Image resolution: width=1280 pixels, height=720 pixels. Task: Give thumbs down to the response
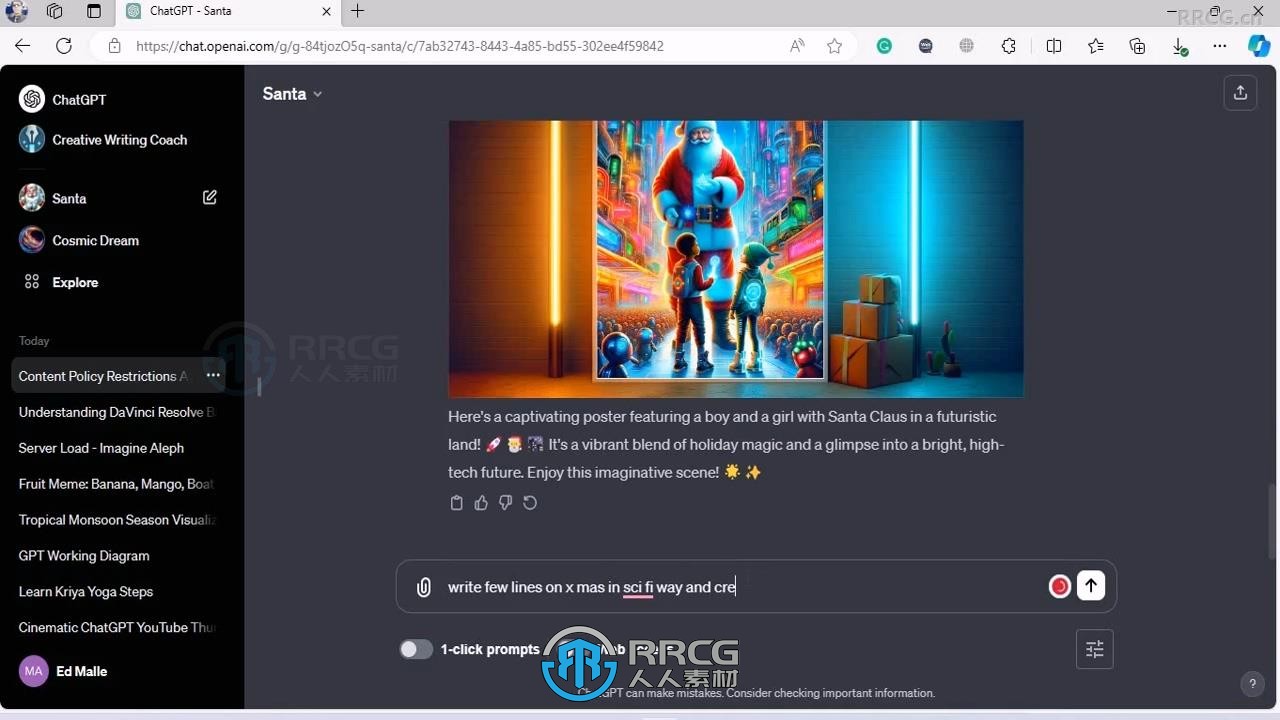click(x=505, y=503)
